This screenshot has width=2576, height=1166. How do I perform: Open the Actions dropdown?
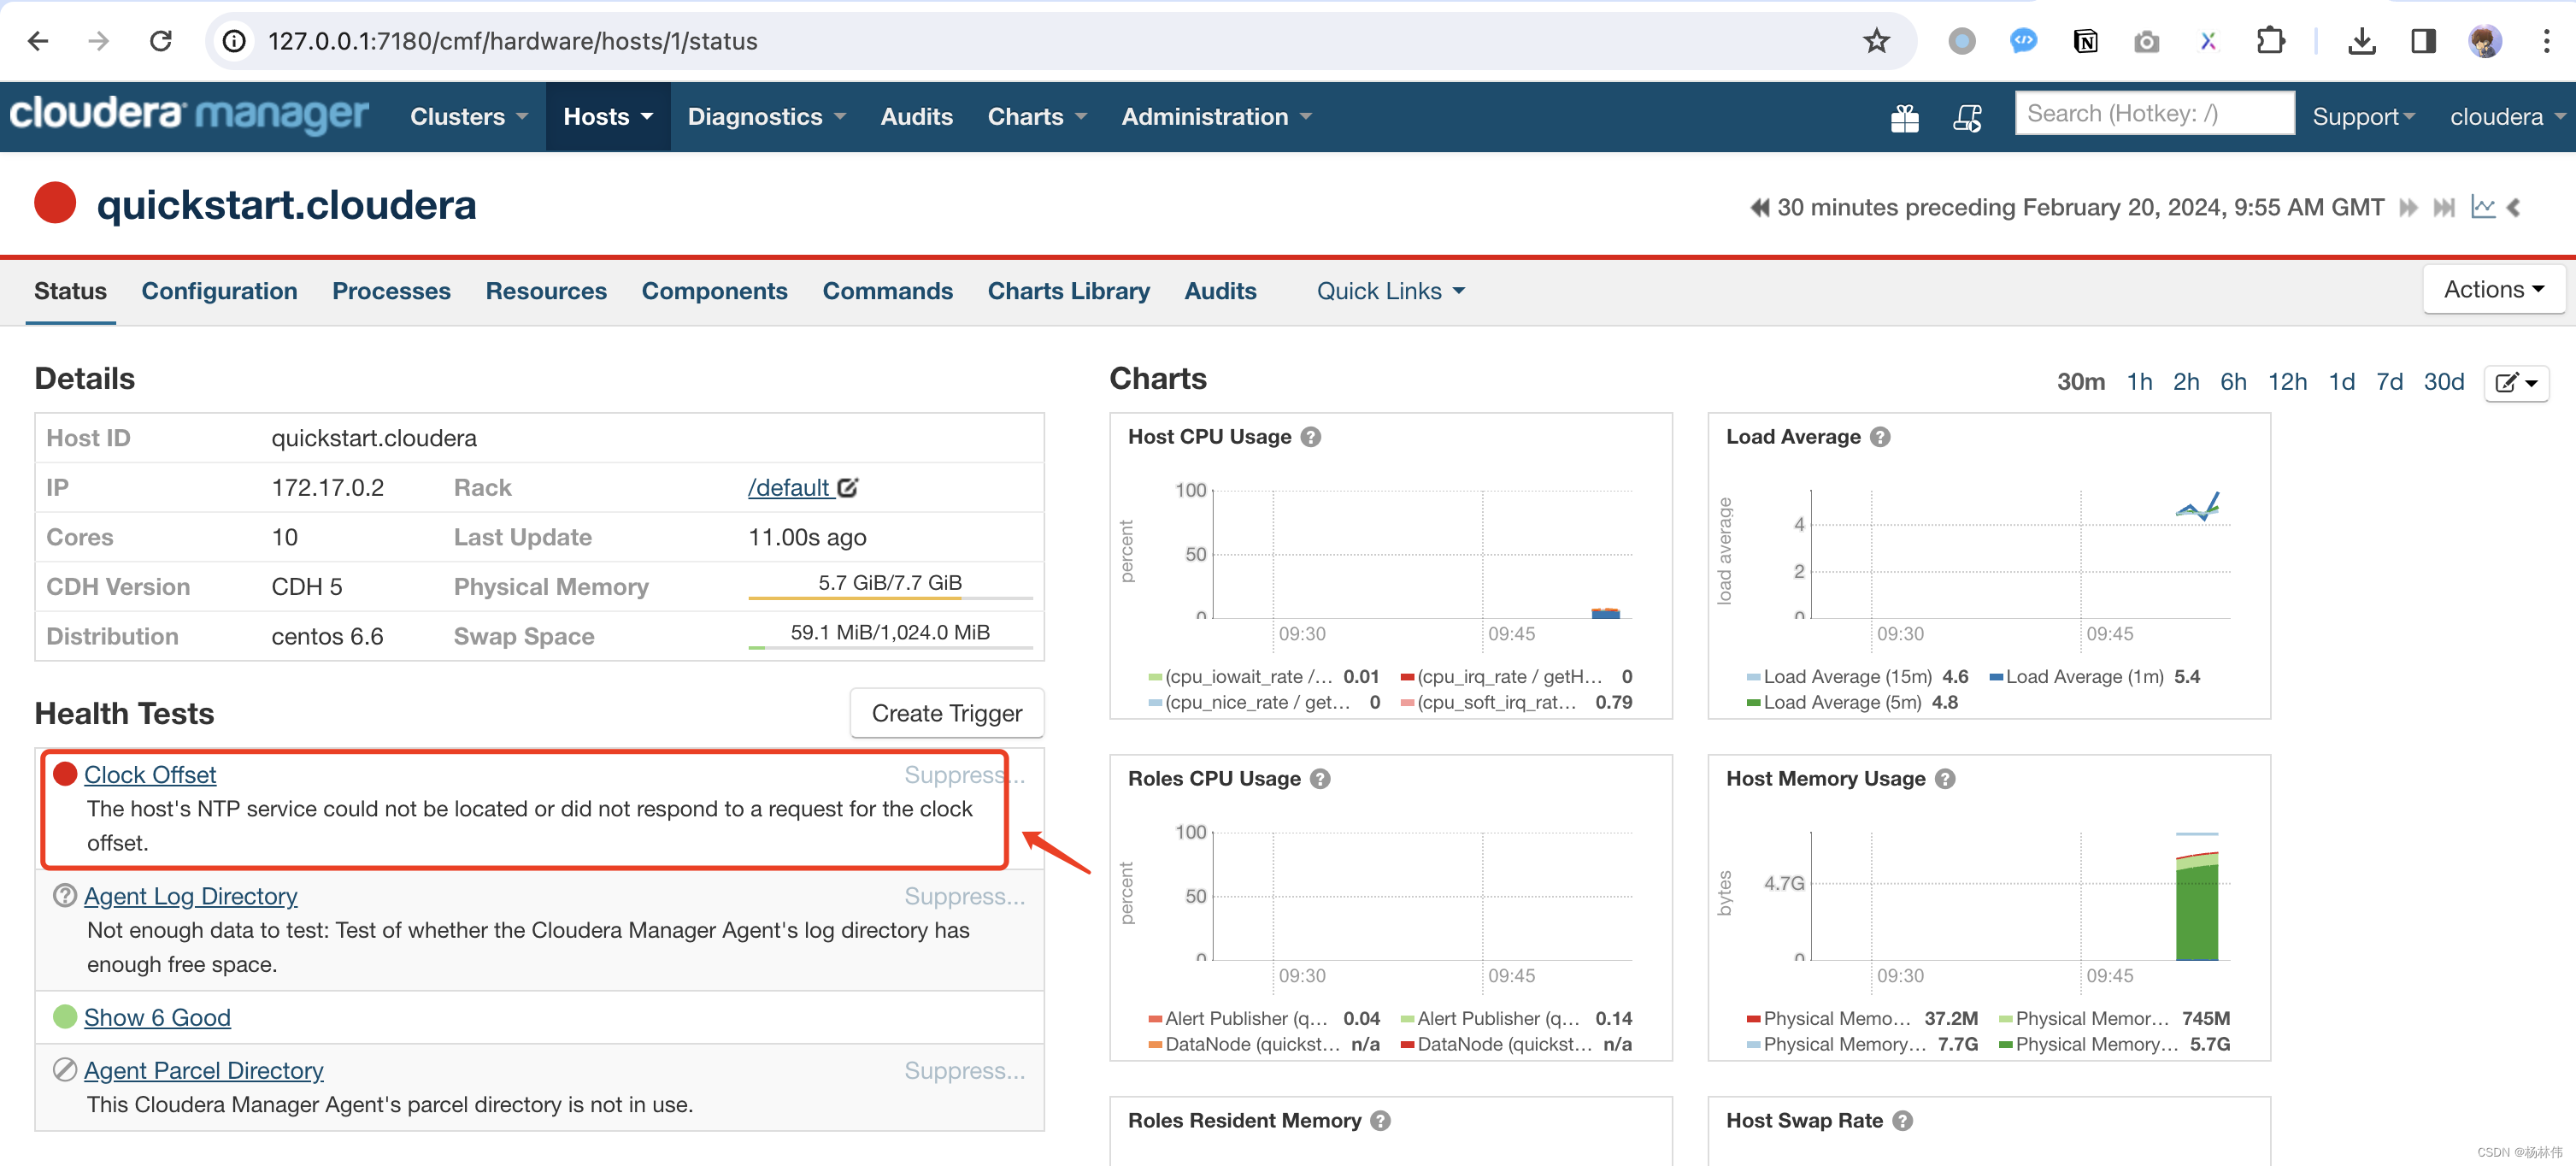click(2493, 290)
